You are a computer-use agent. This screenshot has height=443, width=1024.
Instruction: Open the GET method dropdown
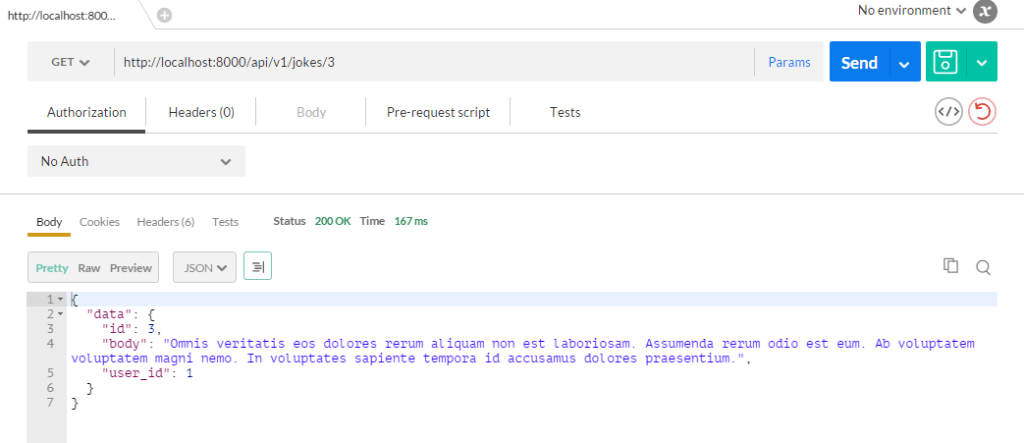pos(70,62)
